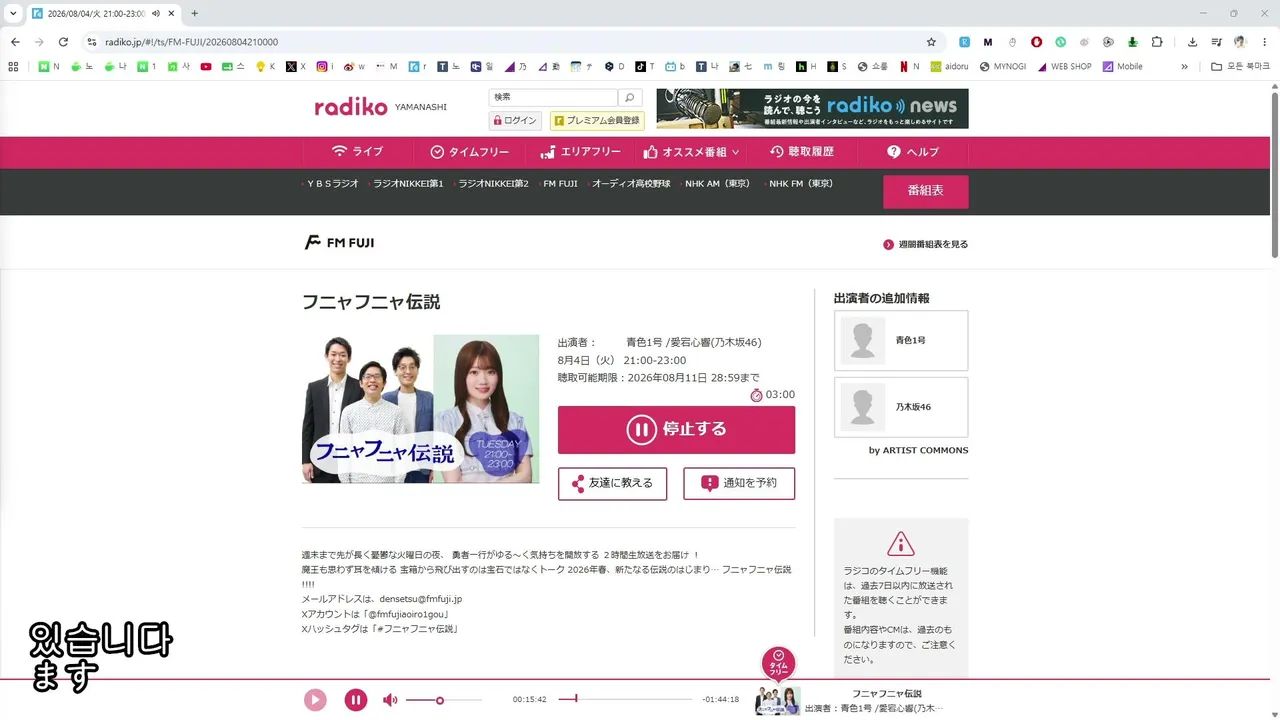Image resolution: width=1280 pixels, height=720 pixels.
Task: Open 乃木坂46 performer card
Action: point(901,407)
